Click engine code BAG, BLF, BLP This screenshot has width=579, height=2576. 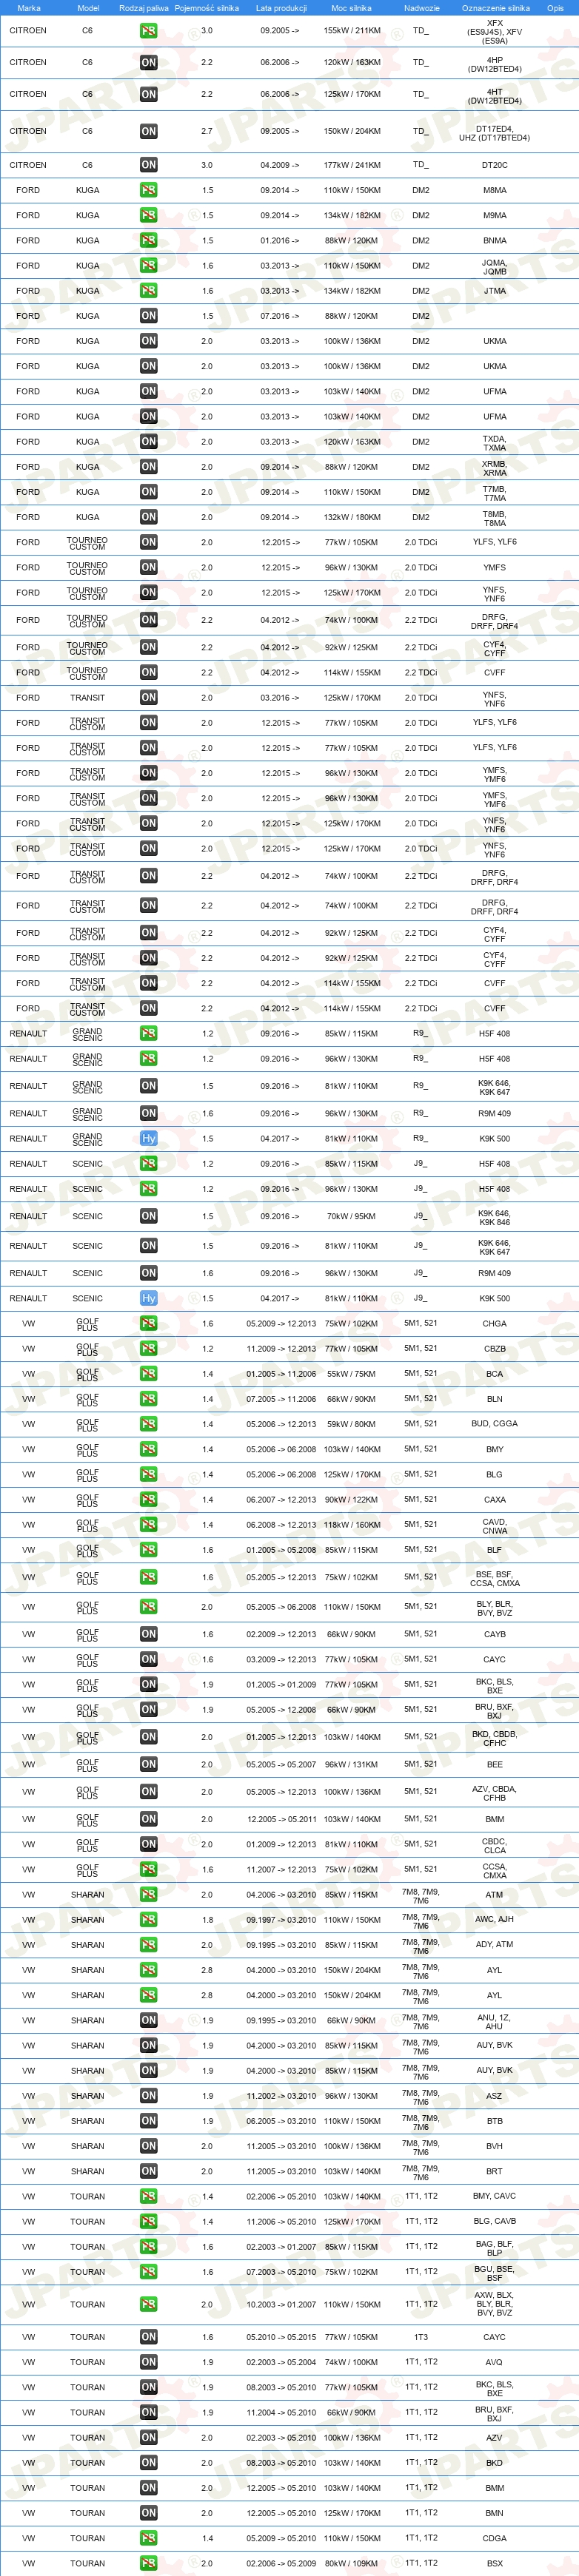pos(494,2248)
